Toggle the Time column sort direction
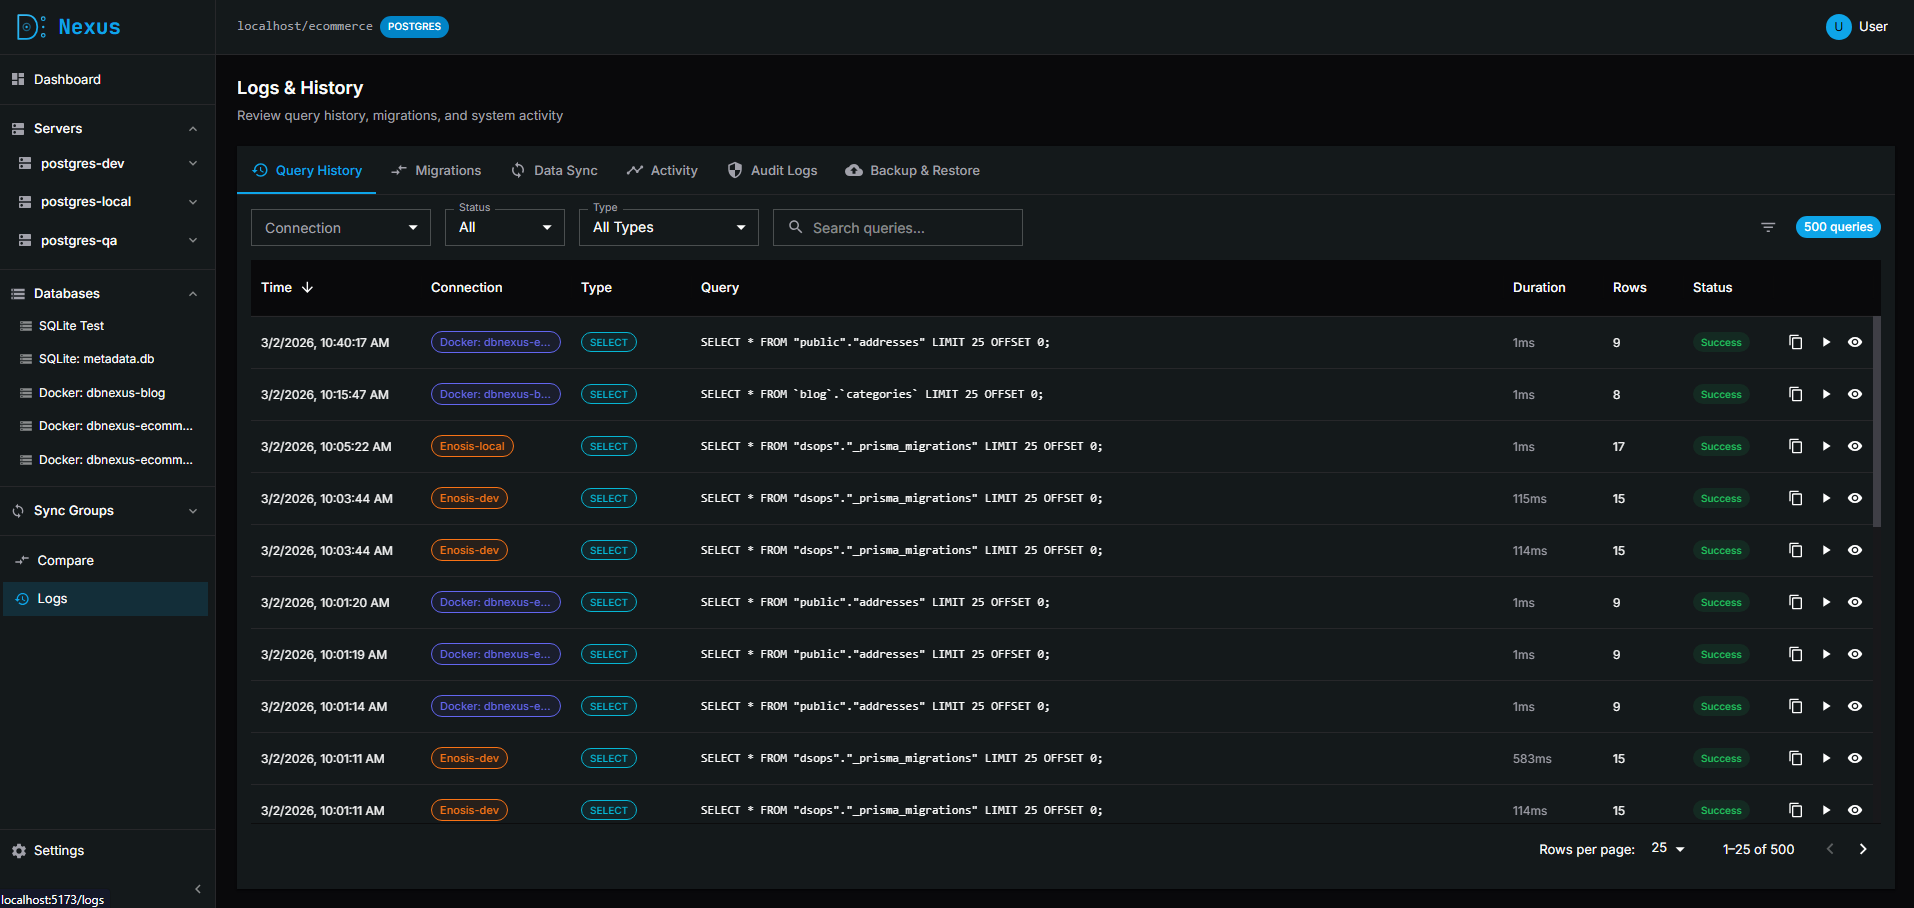Image resolution: width=1914 pixels, height=908 pixels. 305,287
